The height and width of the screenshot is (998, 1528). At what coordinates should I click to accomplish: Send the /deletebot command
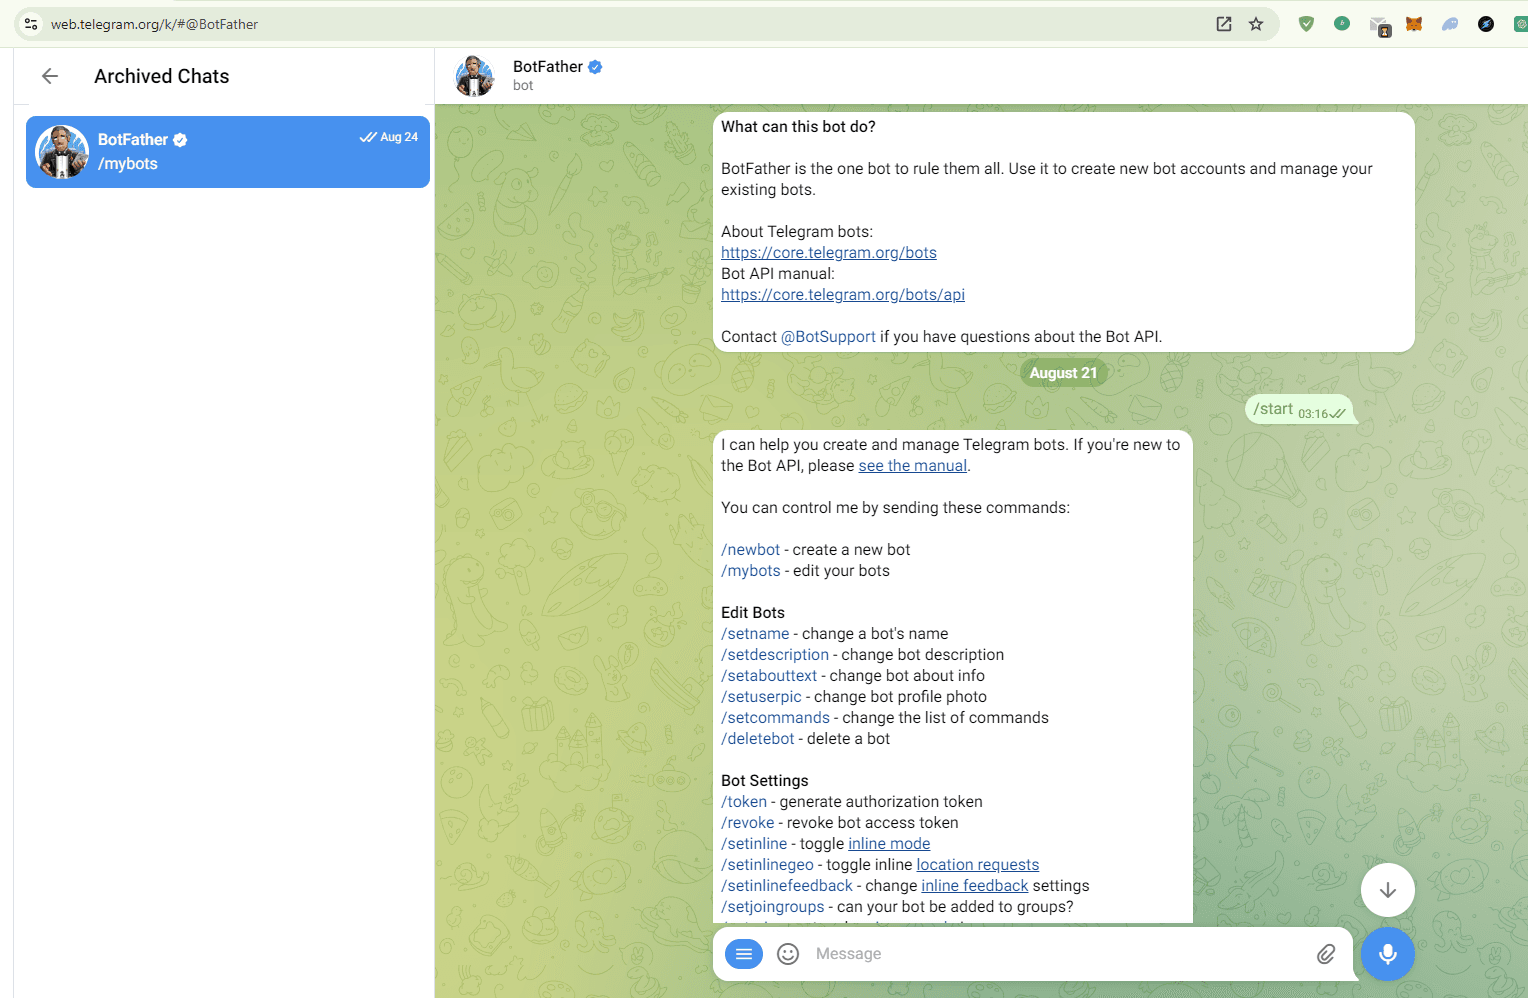pyautogui.click(x=757, y=739)
